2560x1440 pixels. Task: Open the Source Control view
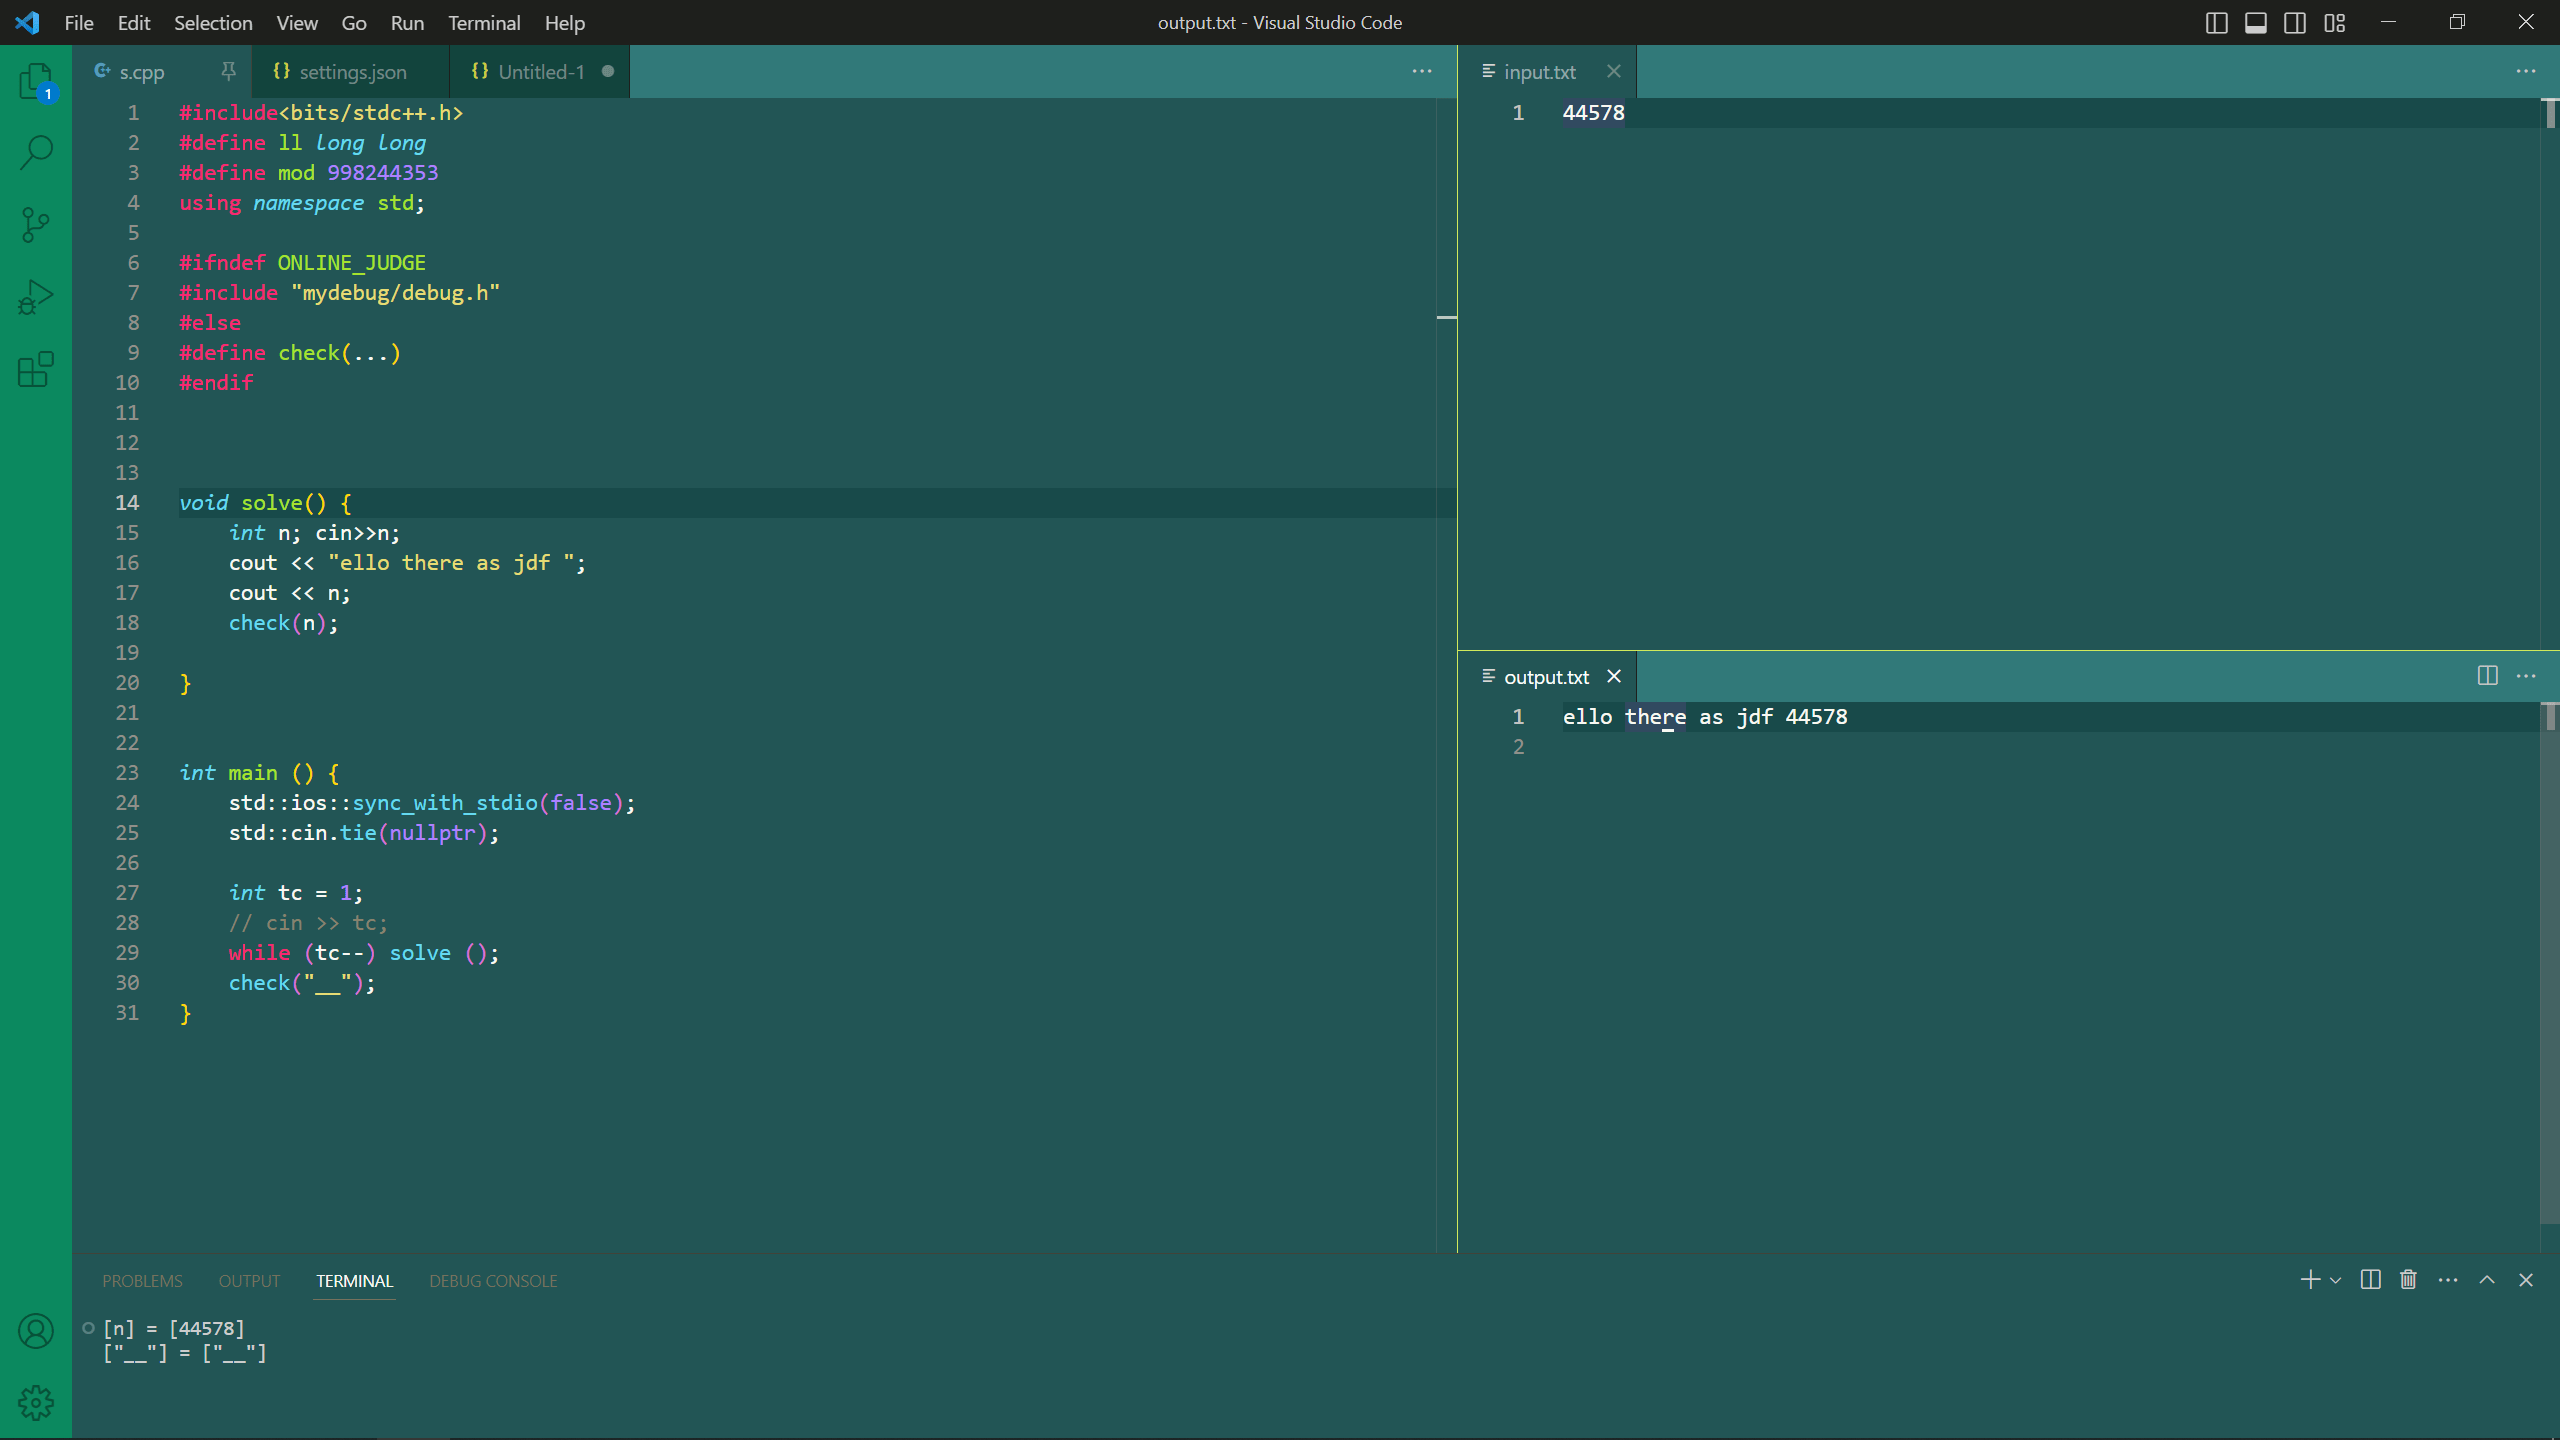[36, 224]
